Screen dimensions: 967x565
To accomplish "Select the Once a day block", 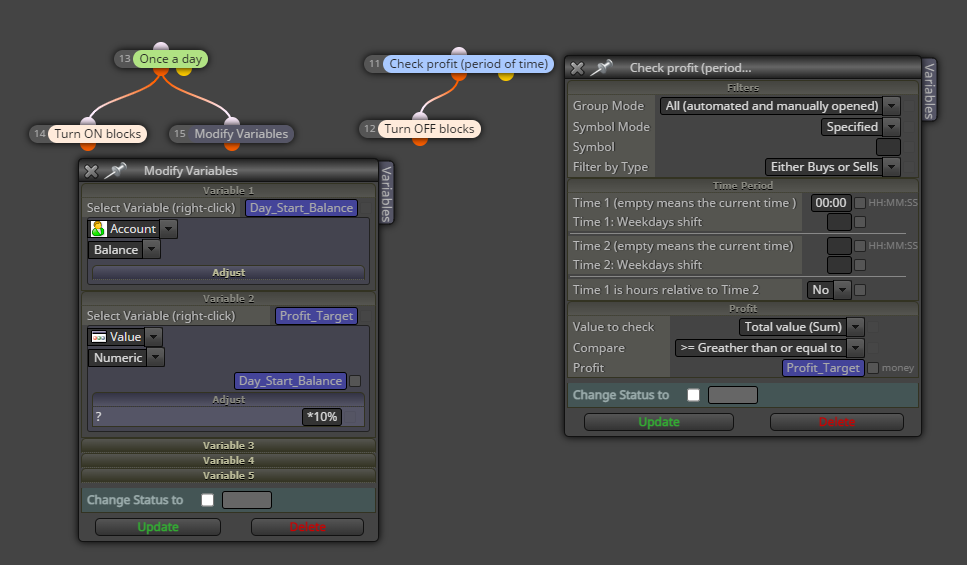I will pyautogui.click(x=171, y=59).
